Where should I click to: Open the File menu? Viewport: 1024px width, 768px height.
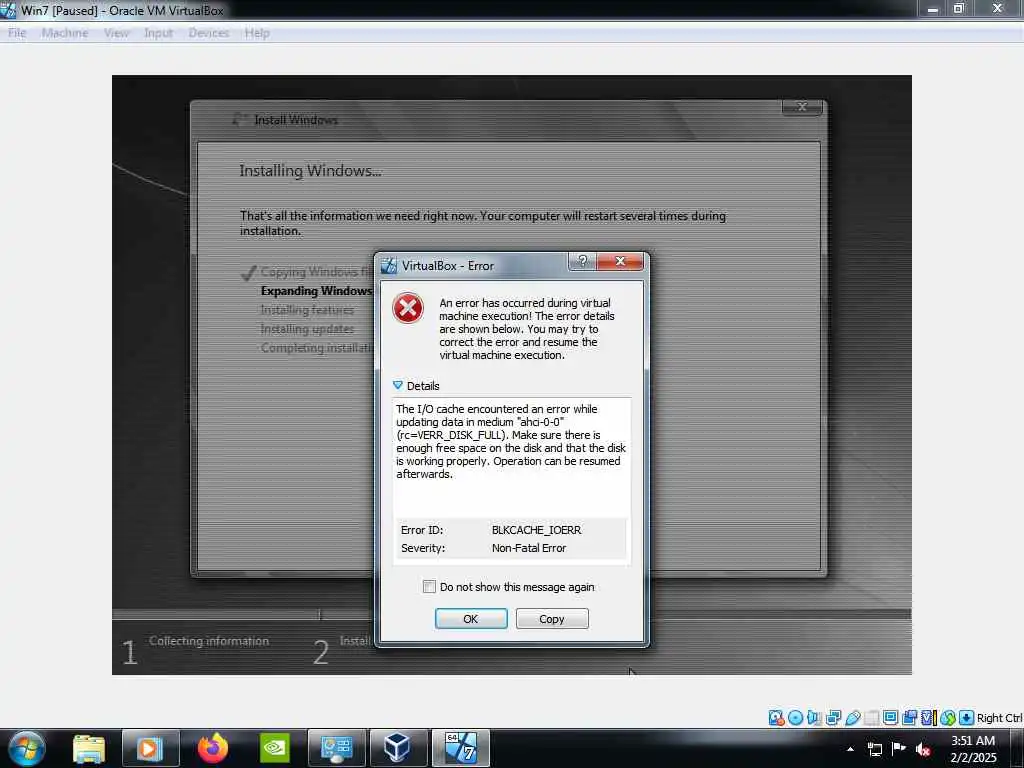pyautogui.click(x=17, y=33)
